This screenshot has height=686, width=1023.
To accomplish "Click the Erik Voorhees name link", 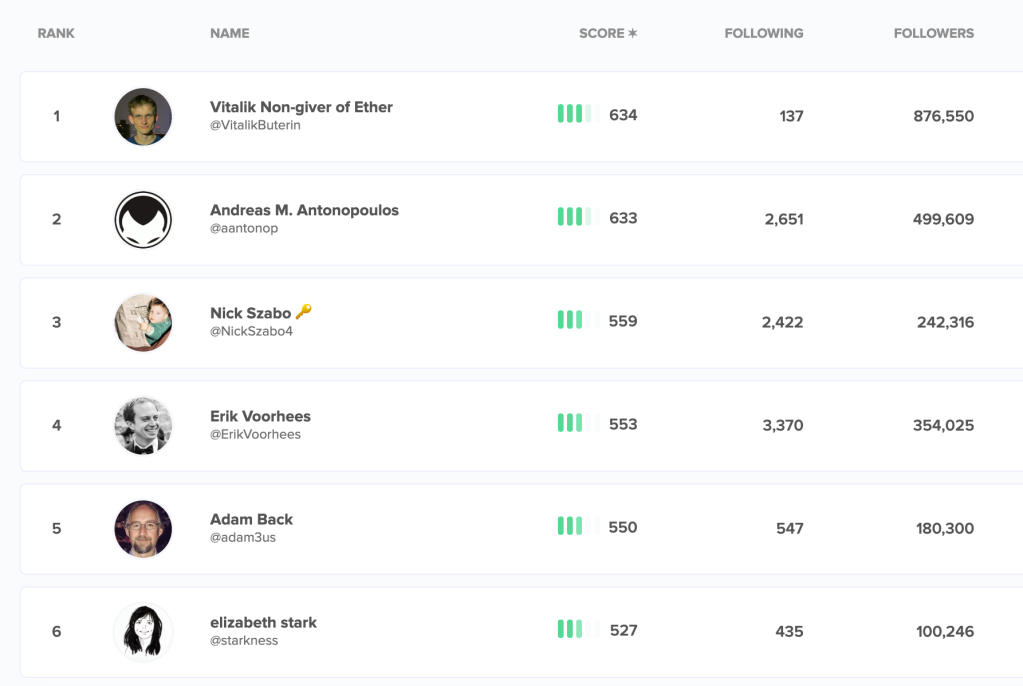I will pos(260,416).
